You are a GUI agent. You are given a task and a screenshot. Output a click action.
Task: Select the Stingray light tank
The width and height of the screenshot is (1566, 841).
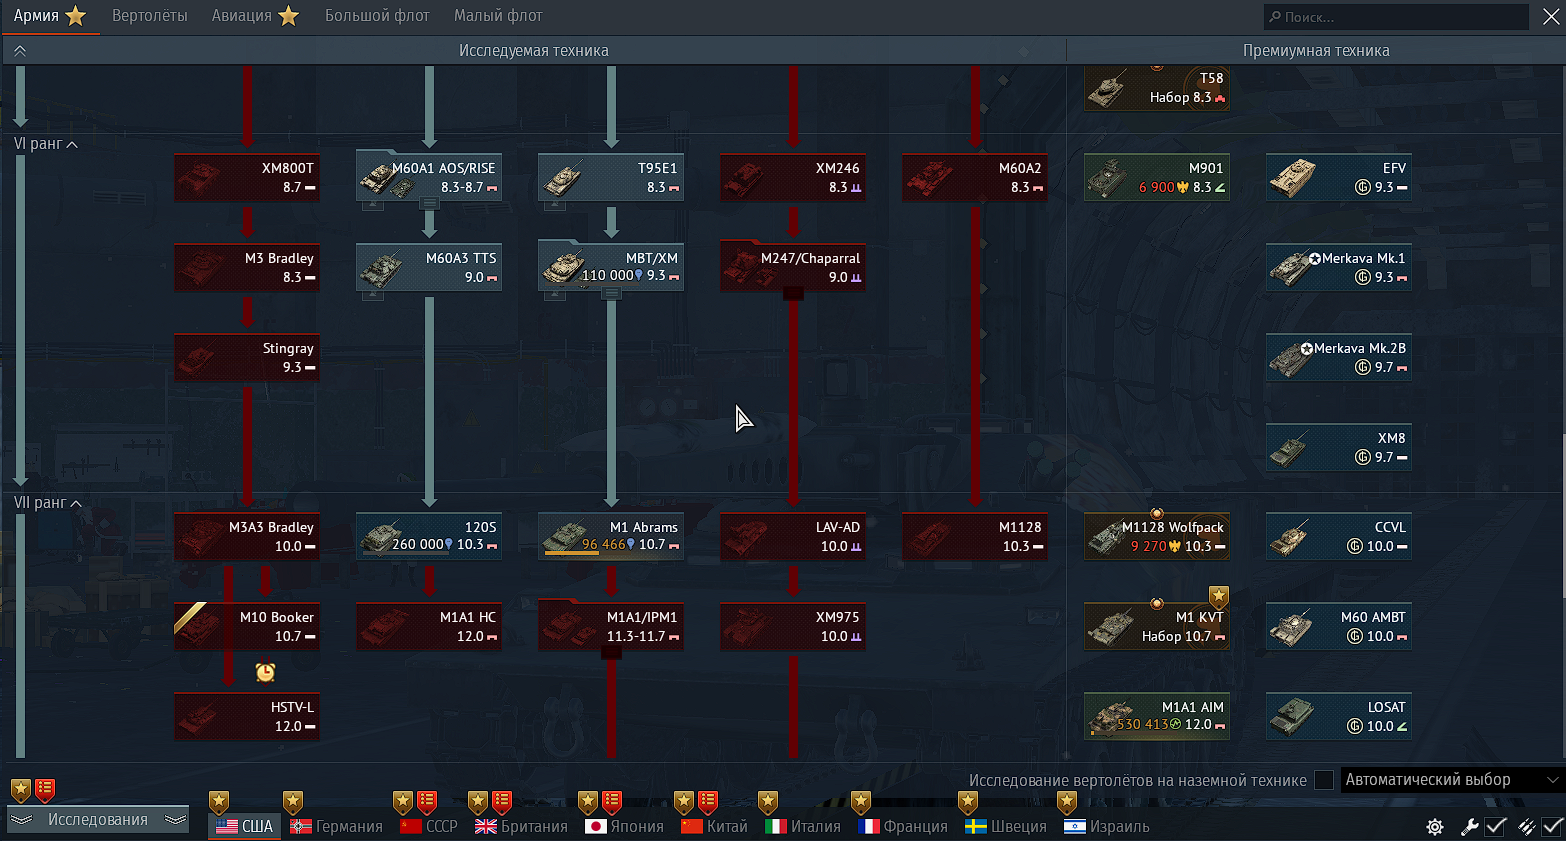click(247, 357)
